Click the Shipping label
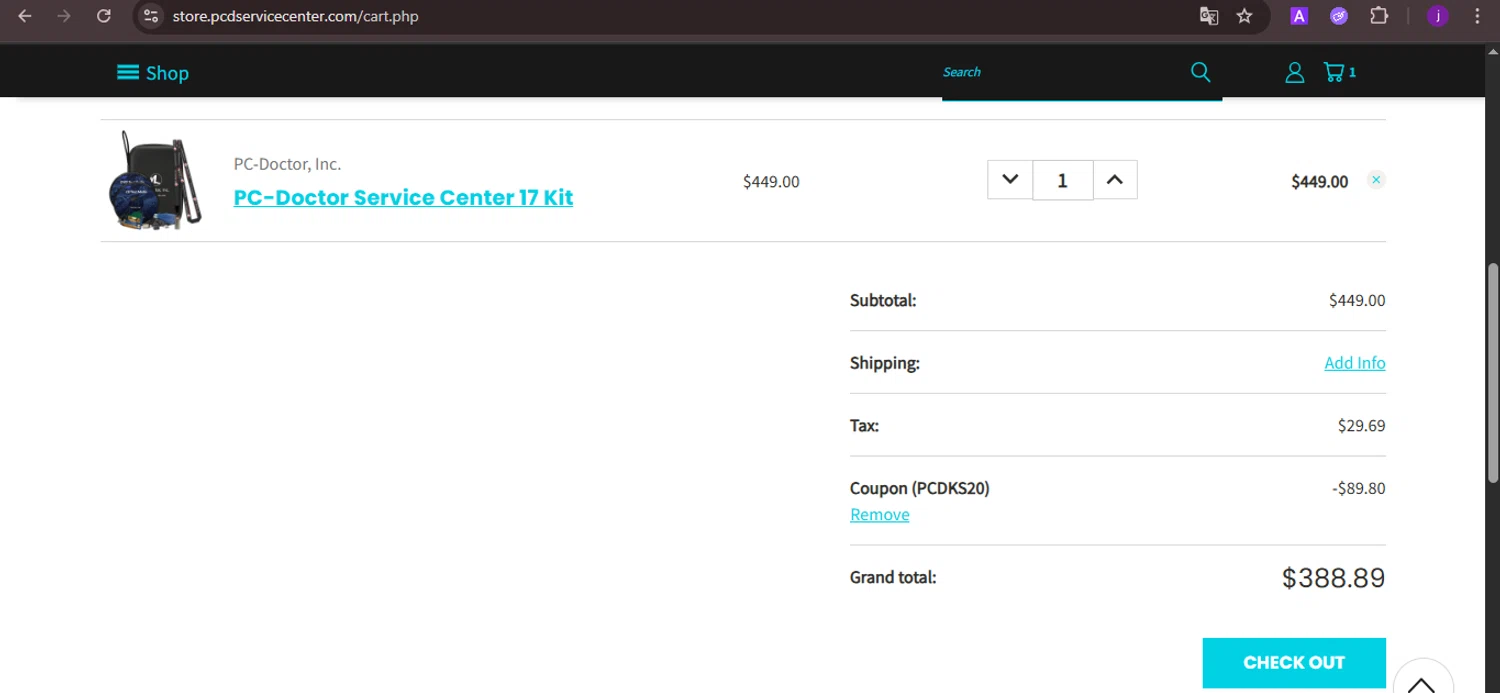The height and width of the screenshot is (693, 1500). pos(885,363)
